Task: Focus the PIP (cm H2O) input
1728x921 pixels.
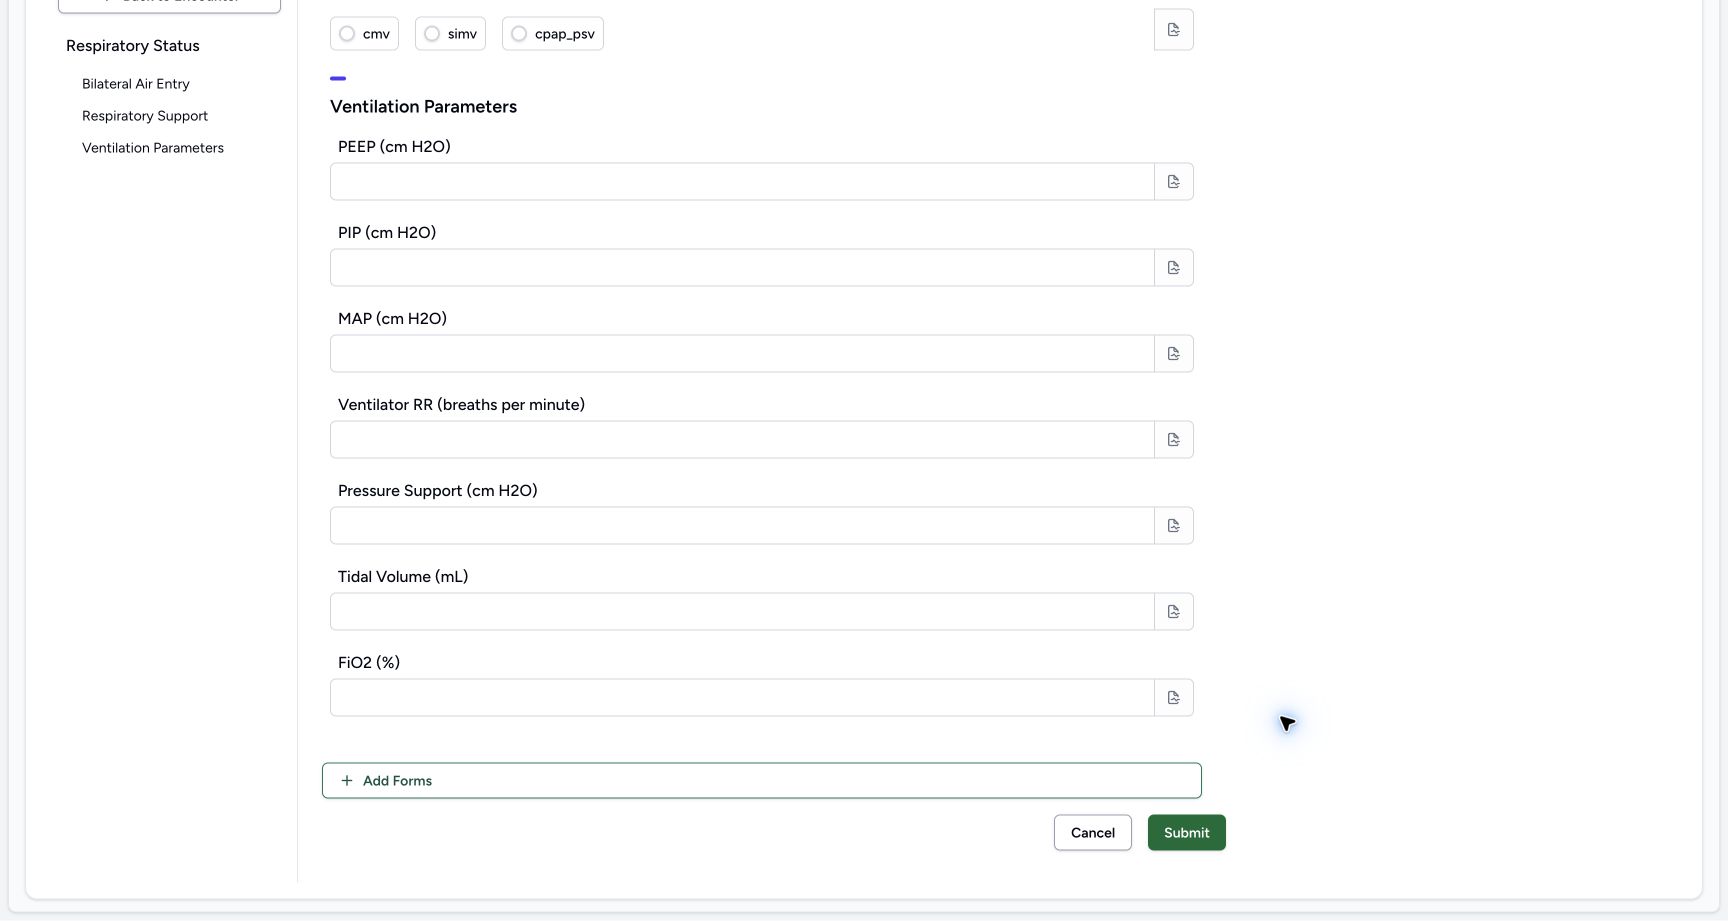Action: click(742, 268)
